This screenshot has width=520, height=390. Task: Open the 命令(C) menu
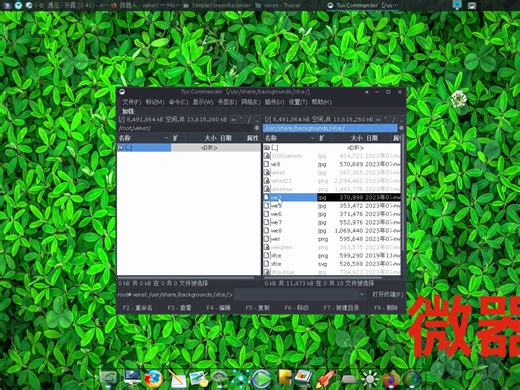[x=178, y=102]
